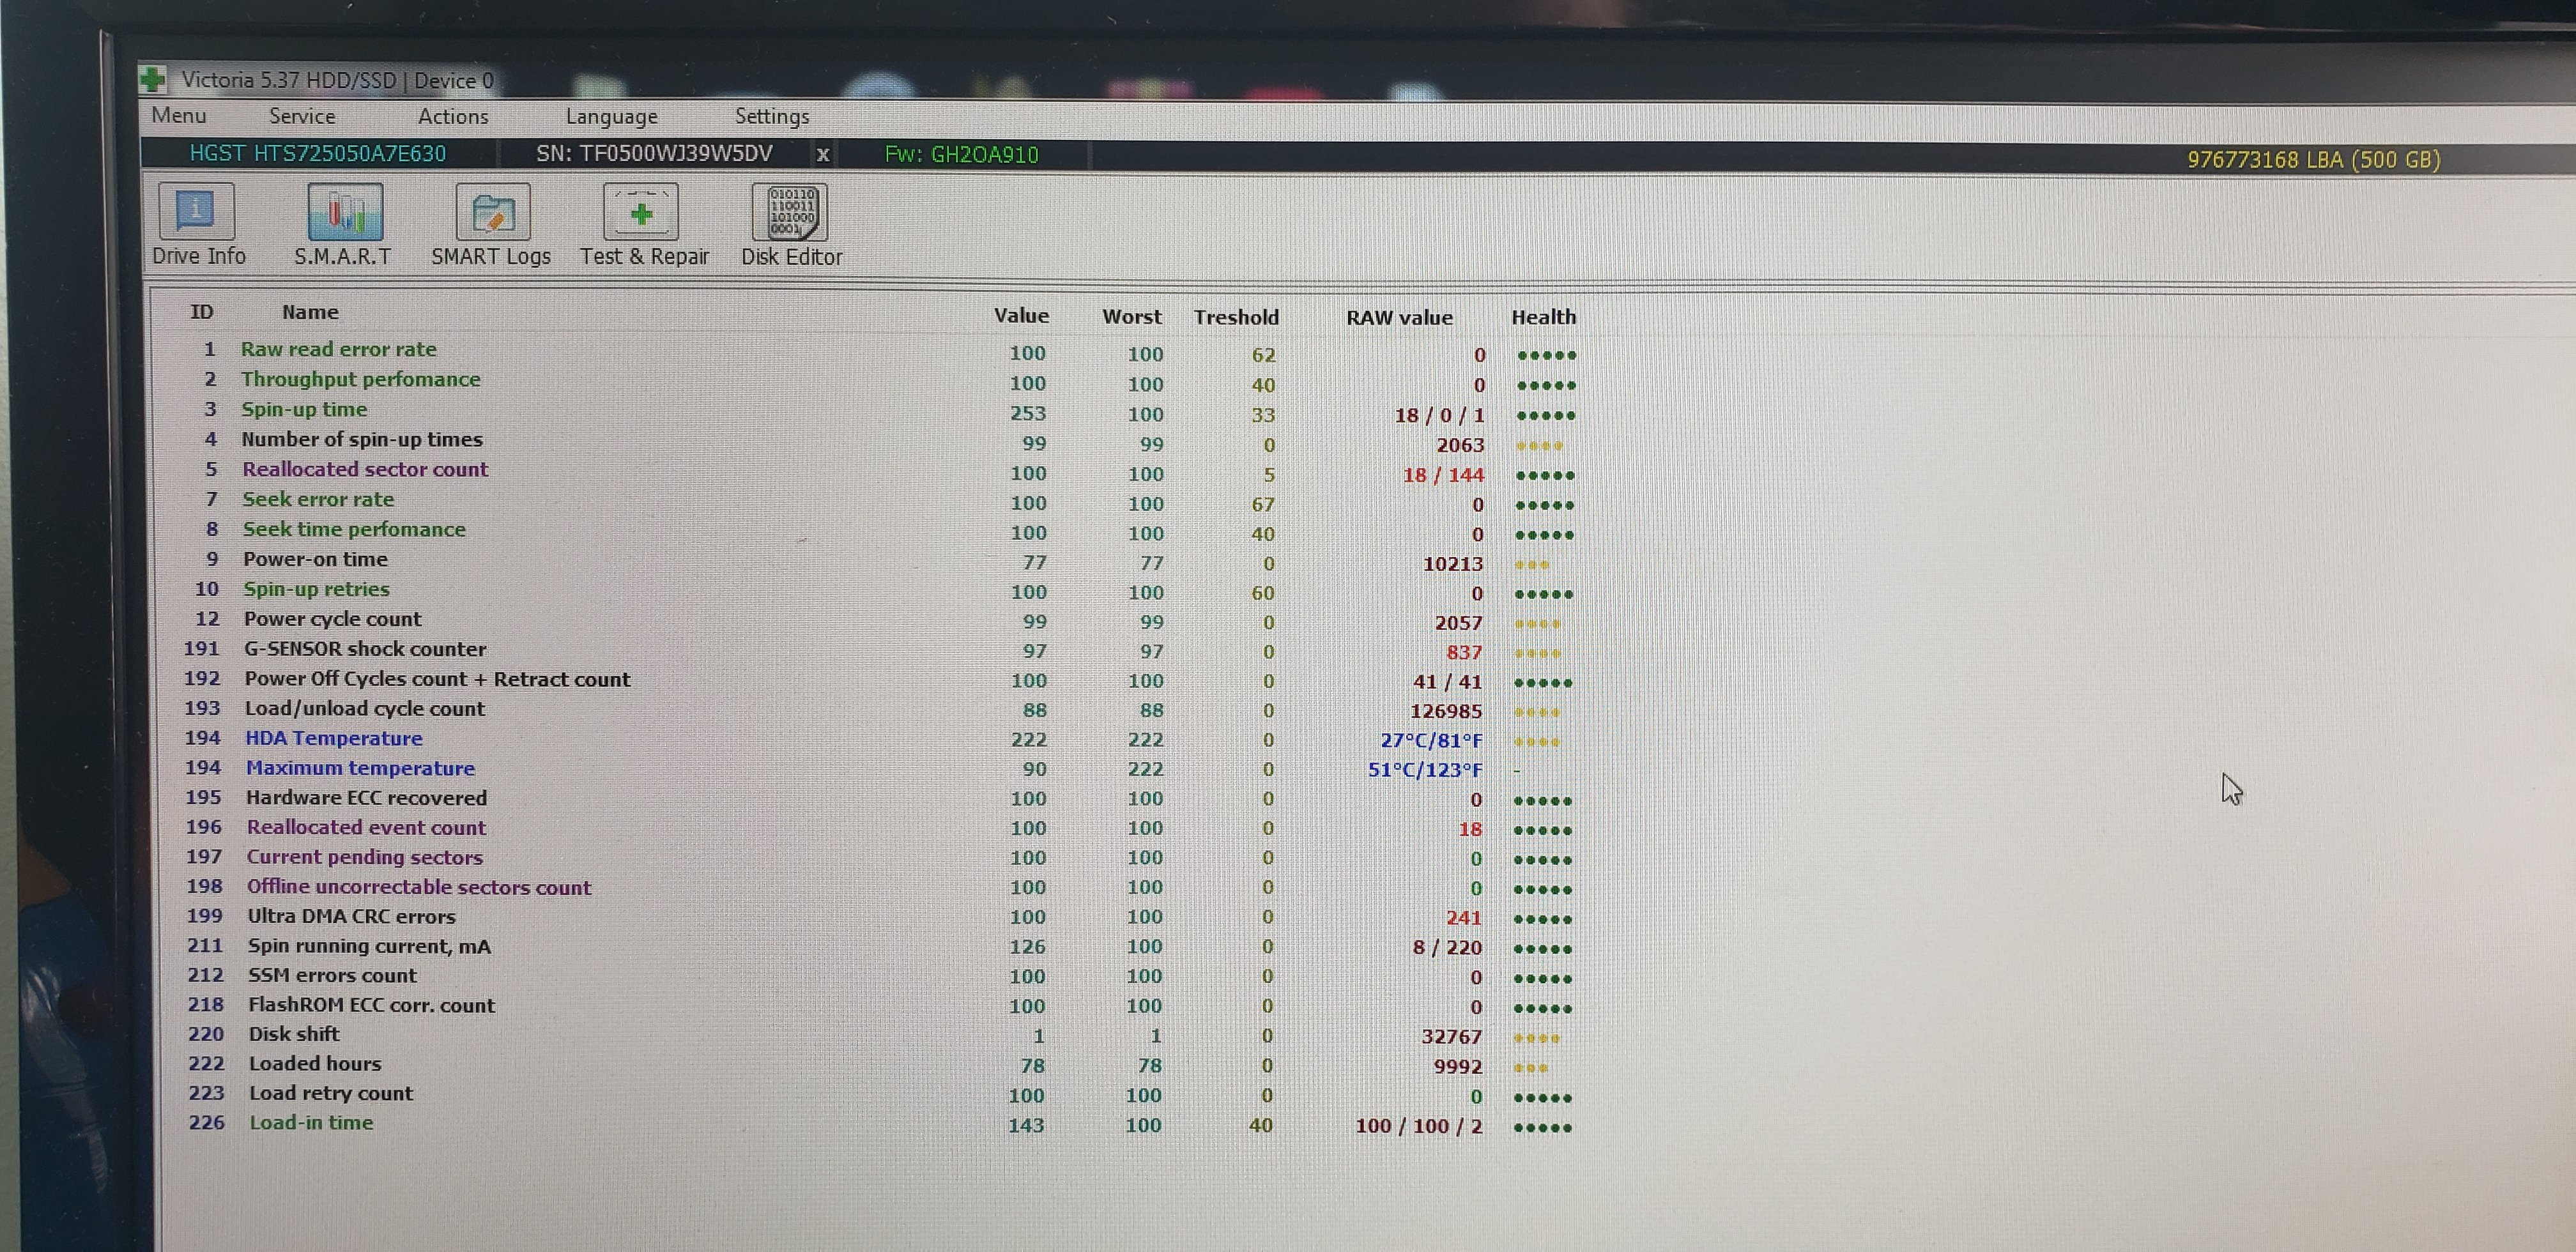
Task: Click the RAW value 126985
Action: tap(1446, 711)
